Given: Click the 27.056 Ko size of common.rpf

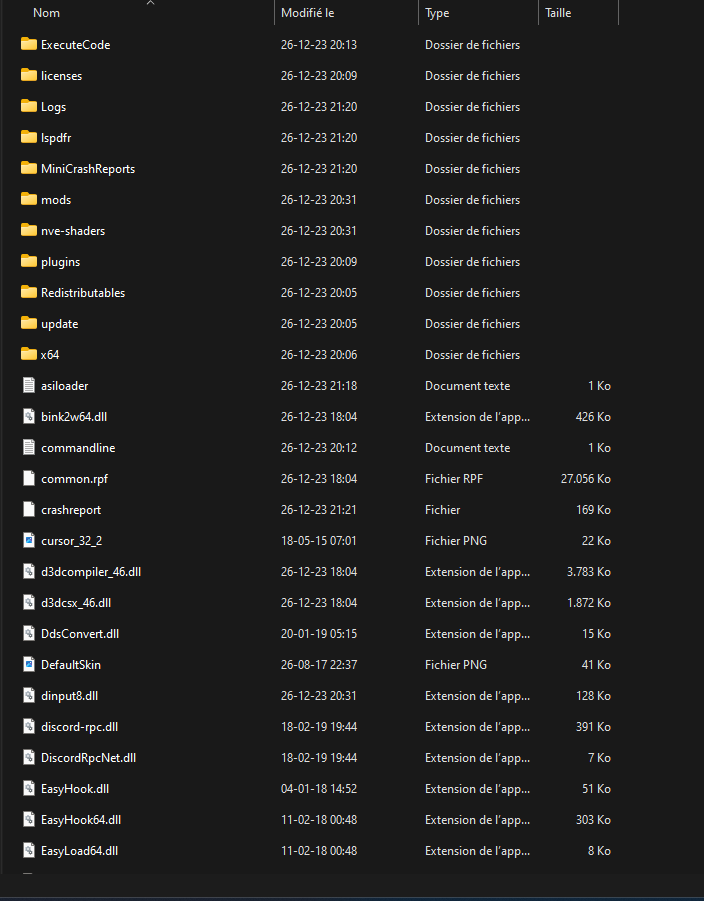Looking at the screenshot, I should click(586, 479).
